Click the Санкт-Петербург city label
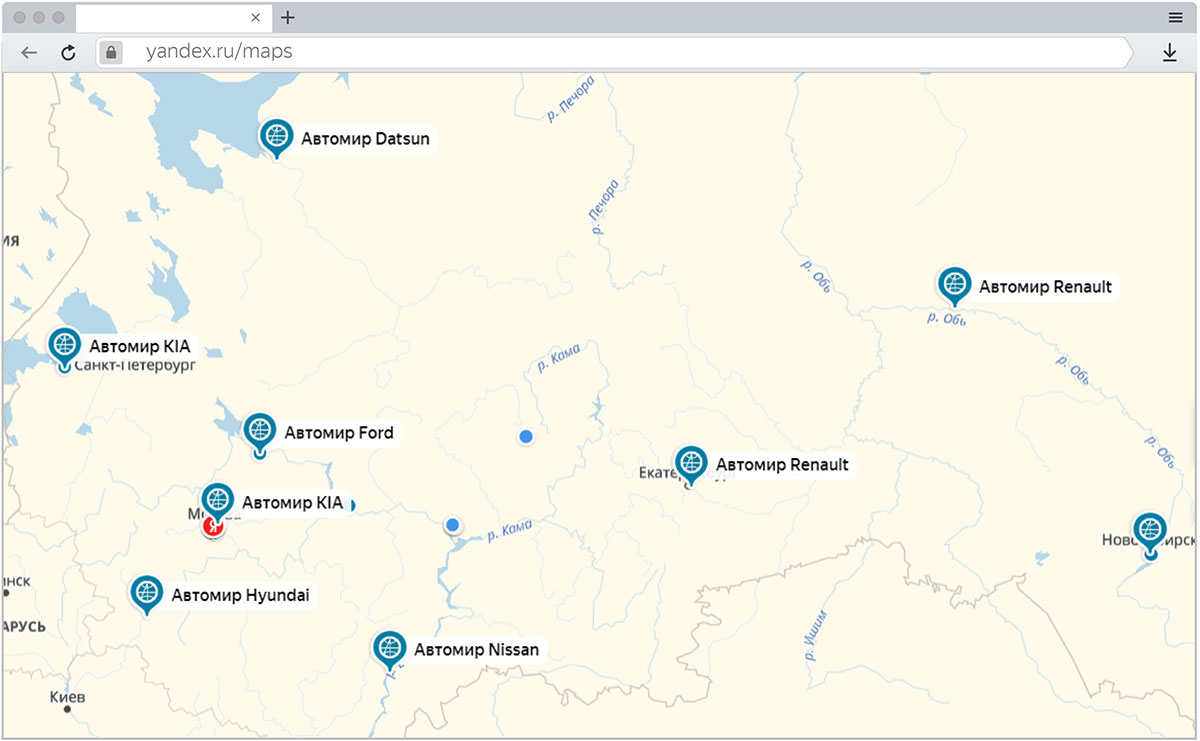Screen dimensions: 1200x741 pos(133,366)
